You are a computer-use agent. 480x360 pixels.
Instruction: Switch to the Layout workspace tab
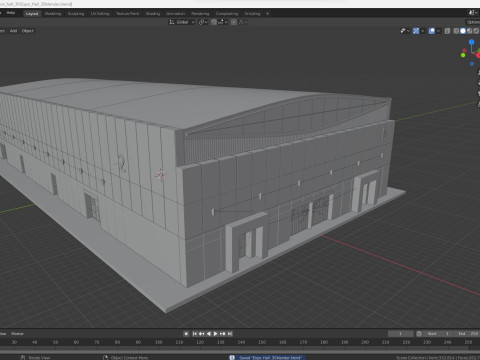[32, 14]
